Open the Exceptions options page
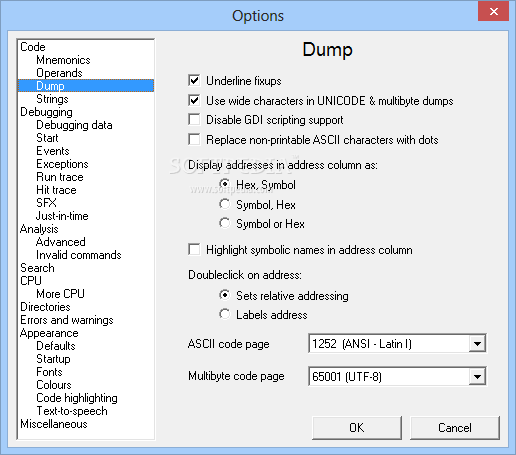Viewport: 516px width, 455px height. click(62, 164)
